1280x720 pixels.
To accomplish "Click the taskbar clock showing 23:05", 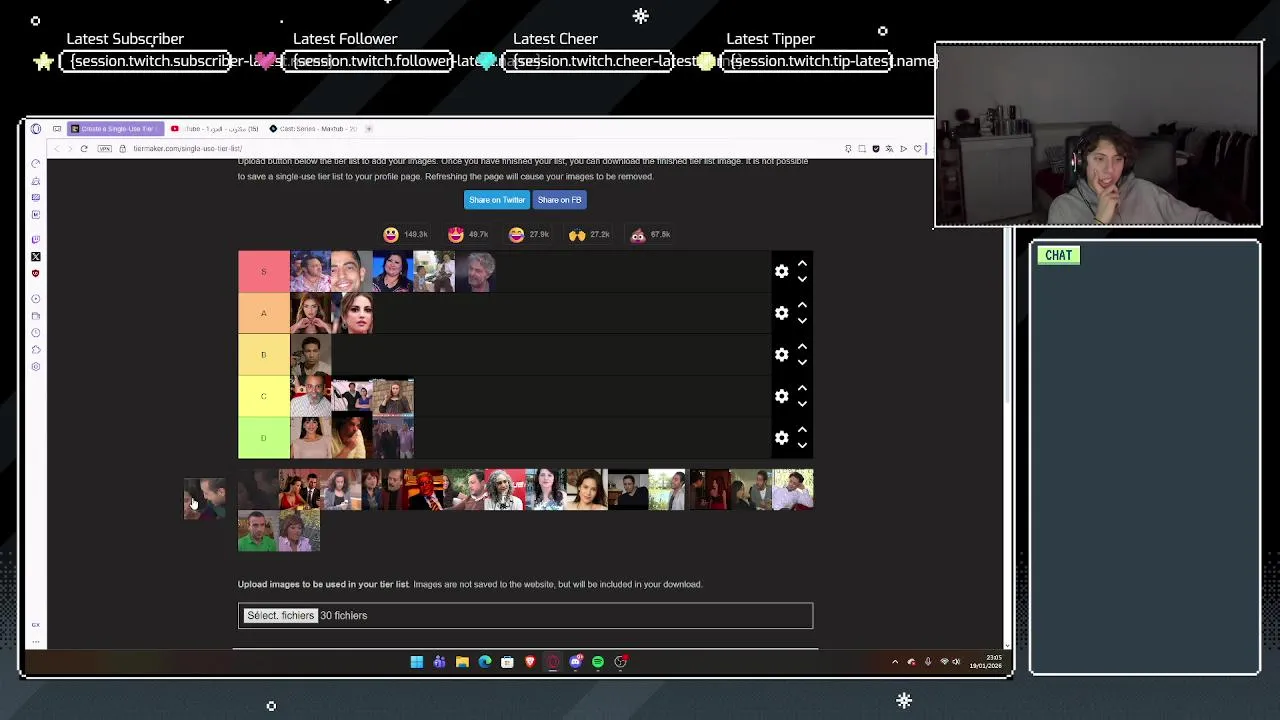I will 986,662.
